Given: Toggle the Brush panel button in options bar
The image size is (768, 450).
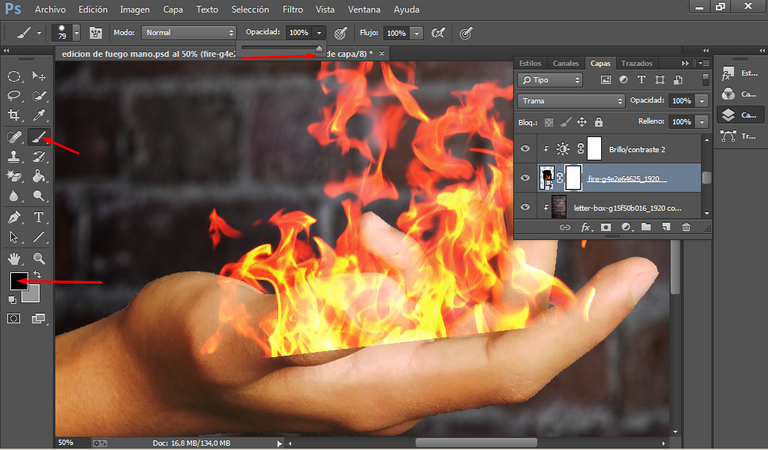Looking at the screenshot, I should [96, 33].
